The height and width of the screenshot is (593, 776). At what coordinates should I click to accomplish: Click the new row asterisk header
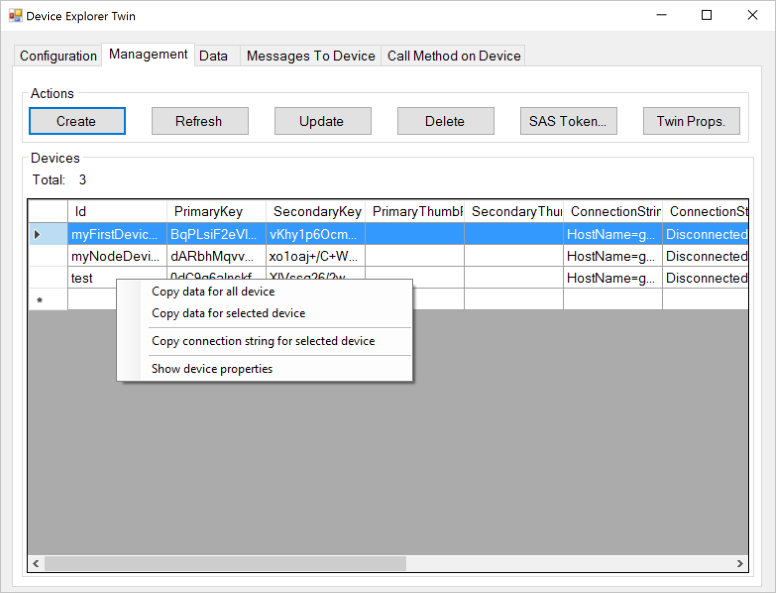[48, 299]
